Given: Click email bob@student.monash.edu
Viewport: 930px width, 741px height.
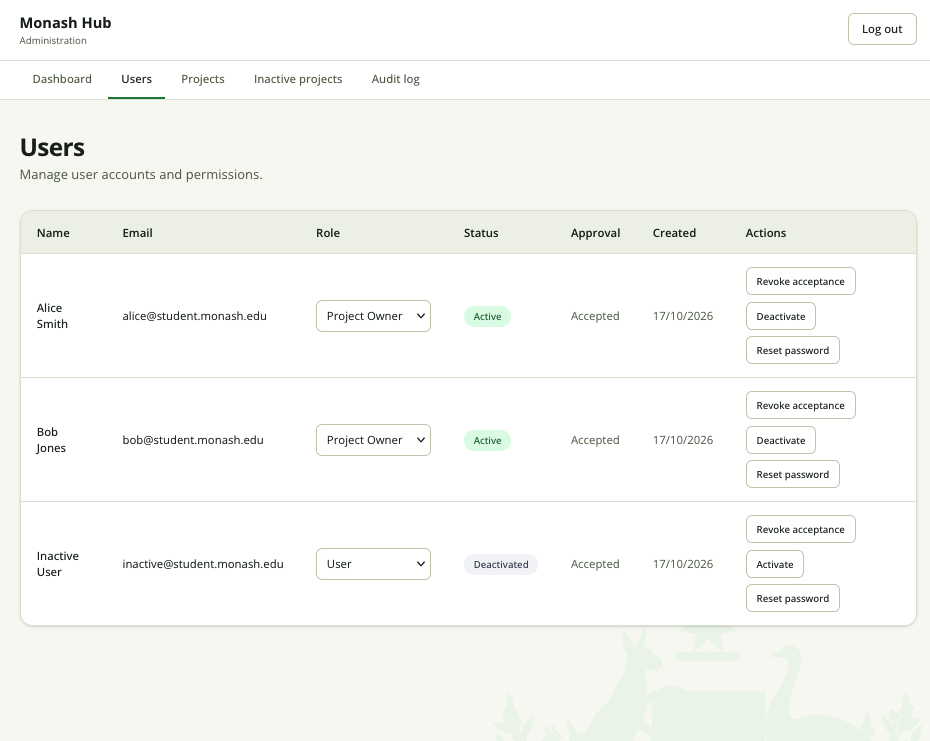Looking at the screenshot, I should click(x=193, y=440).
